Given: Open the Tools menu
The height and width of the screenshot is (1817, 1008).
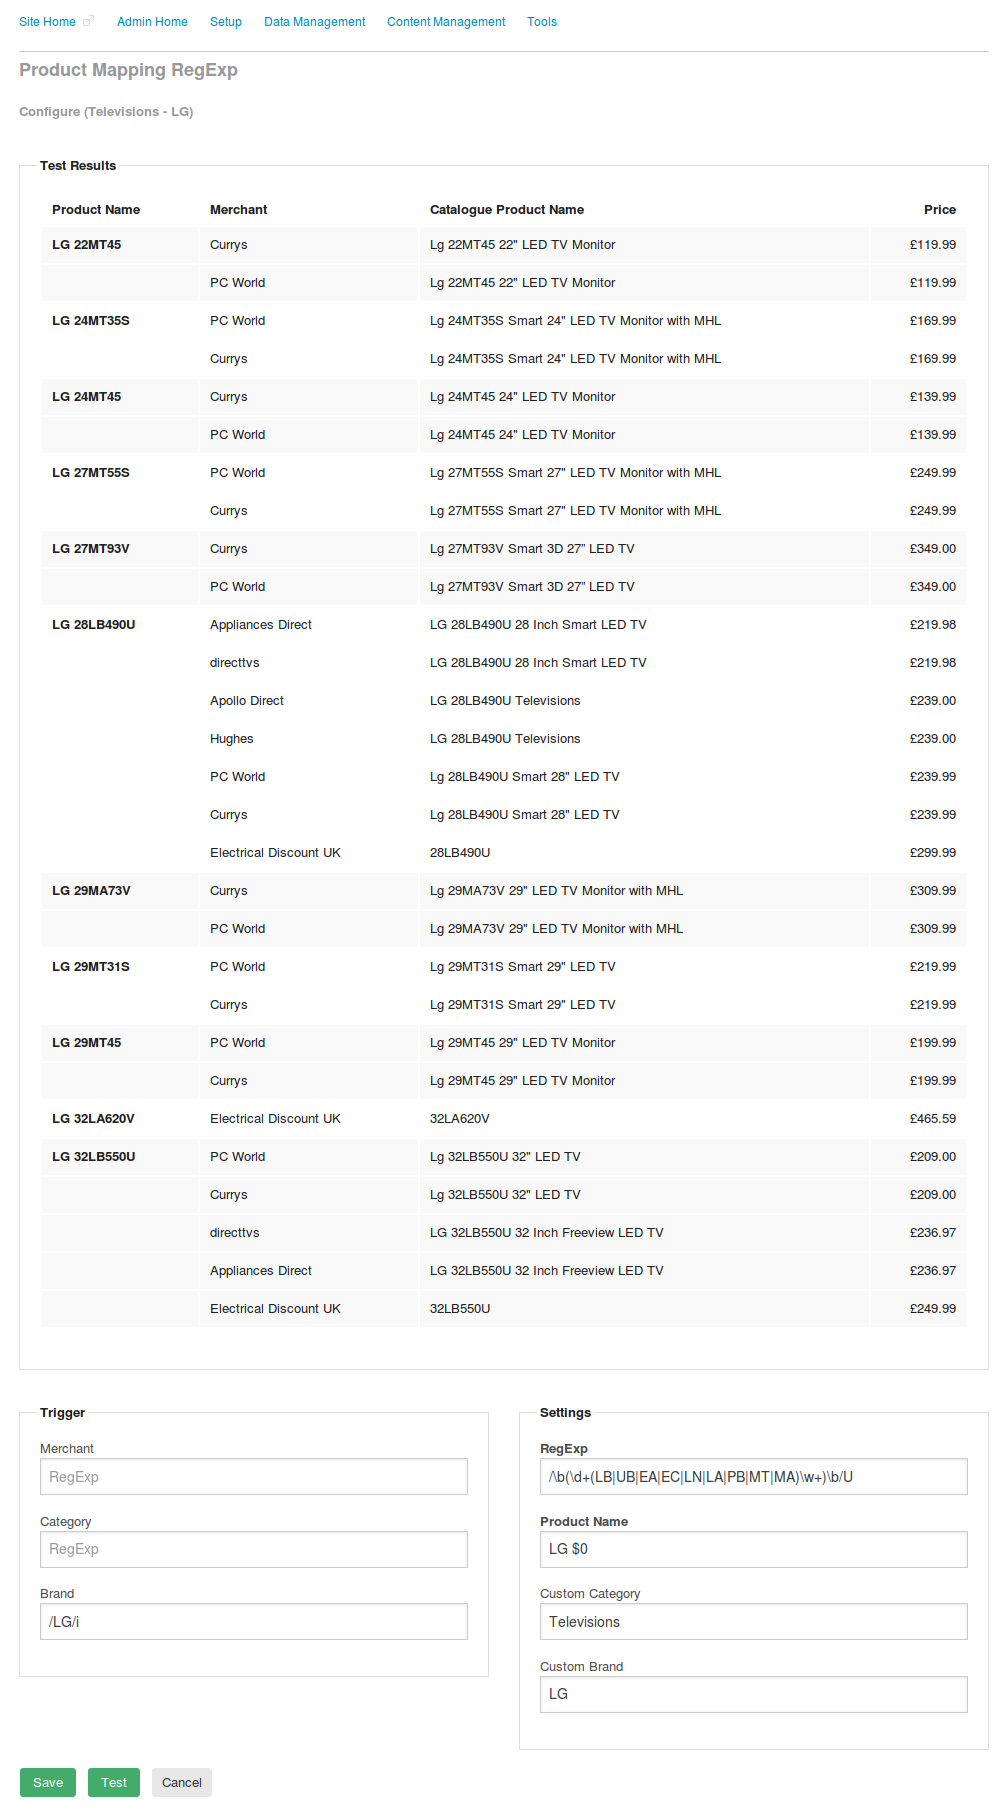Looking at the screenshot, I should coord(542,22).
